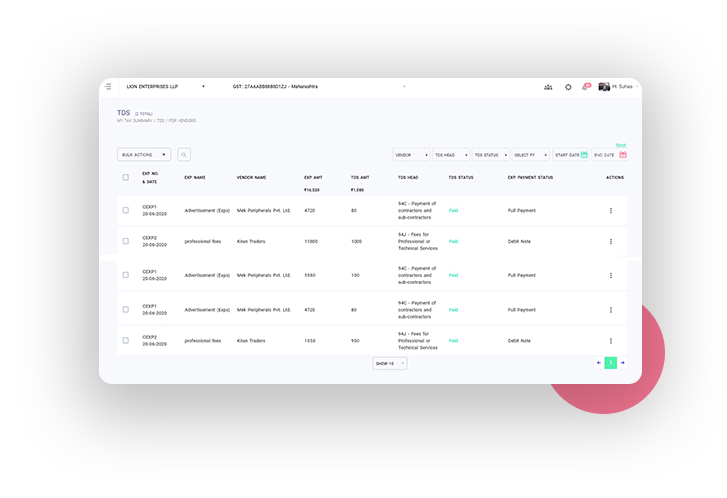Toggle the select-all checkbox in table header
Screen dimensions: 727x498
[x=125, y=177]
